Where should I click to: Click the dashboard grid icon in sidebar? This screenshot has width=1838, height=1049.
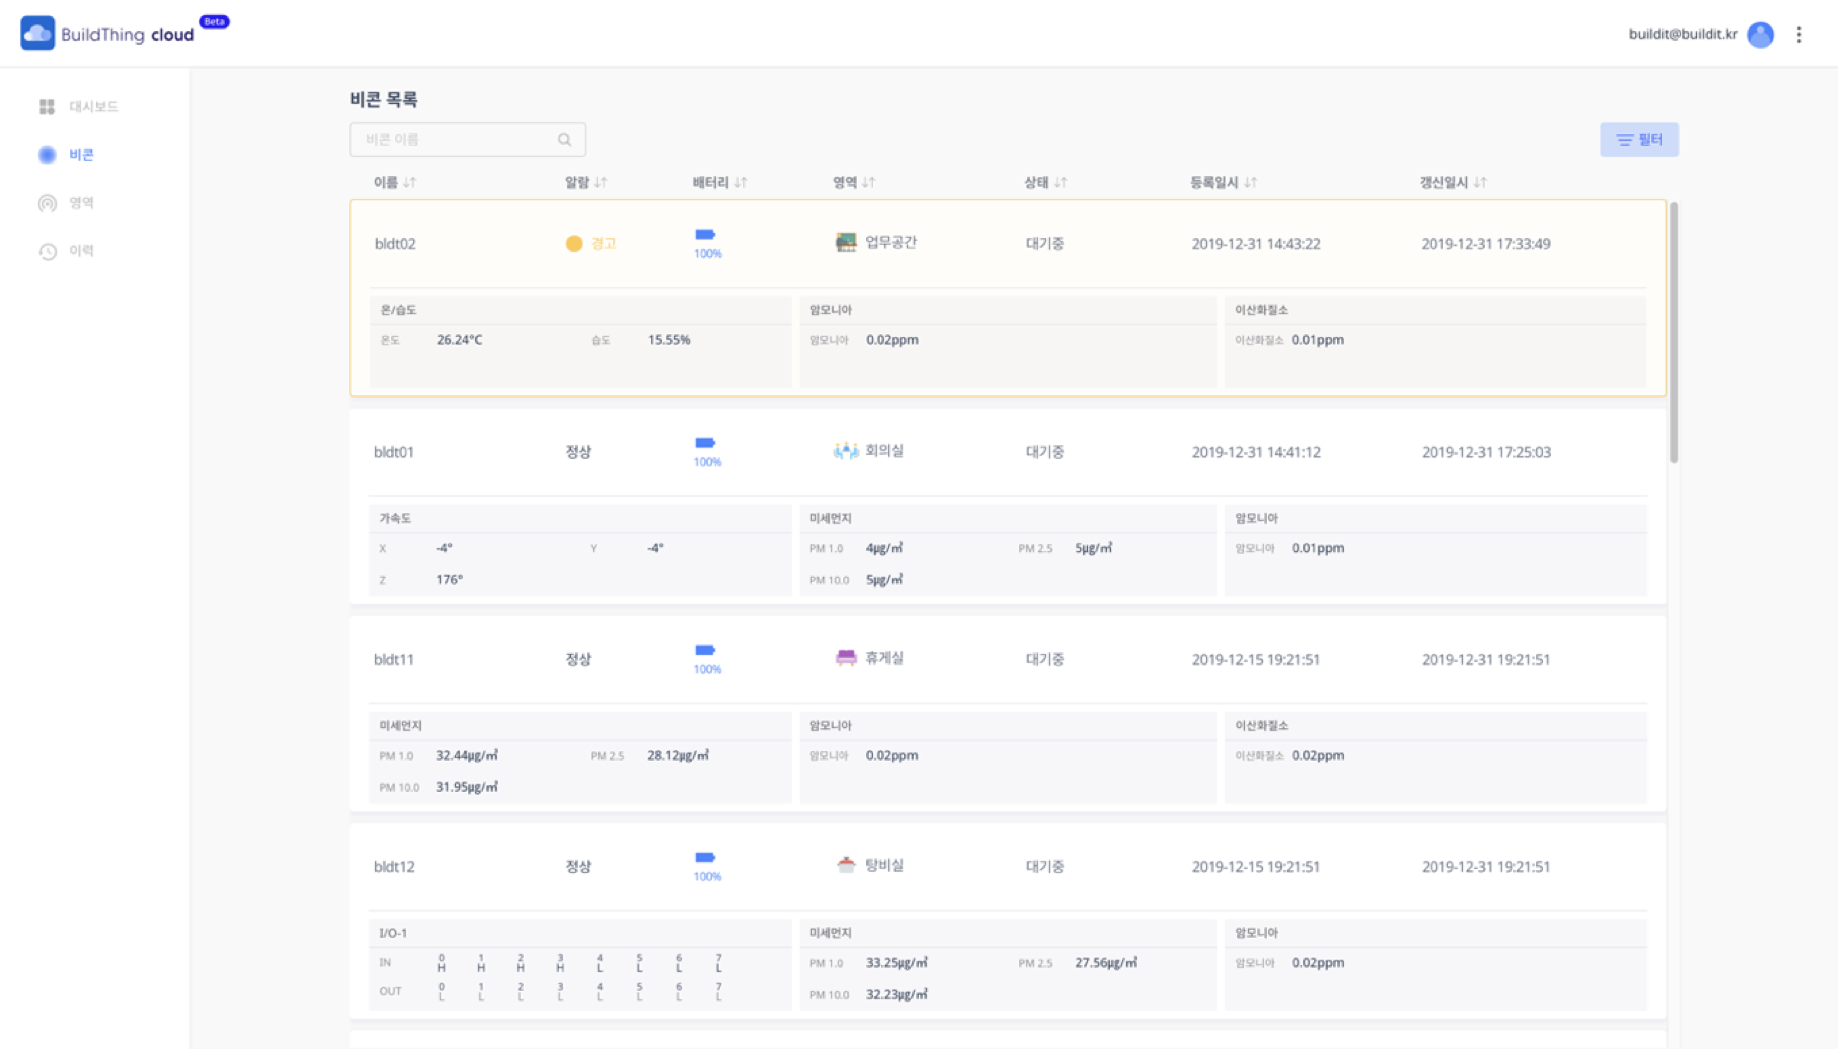pyautogui.click(x=47, y=106)
